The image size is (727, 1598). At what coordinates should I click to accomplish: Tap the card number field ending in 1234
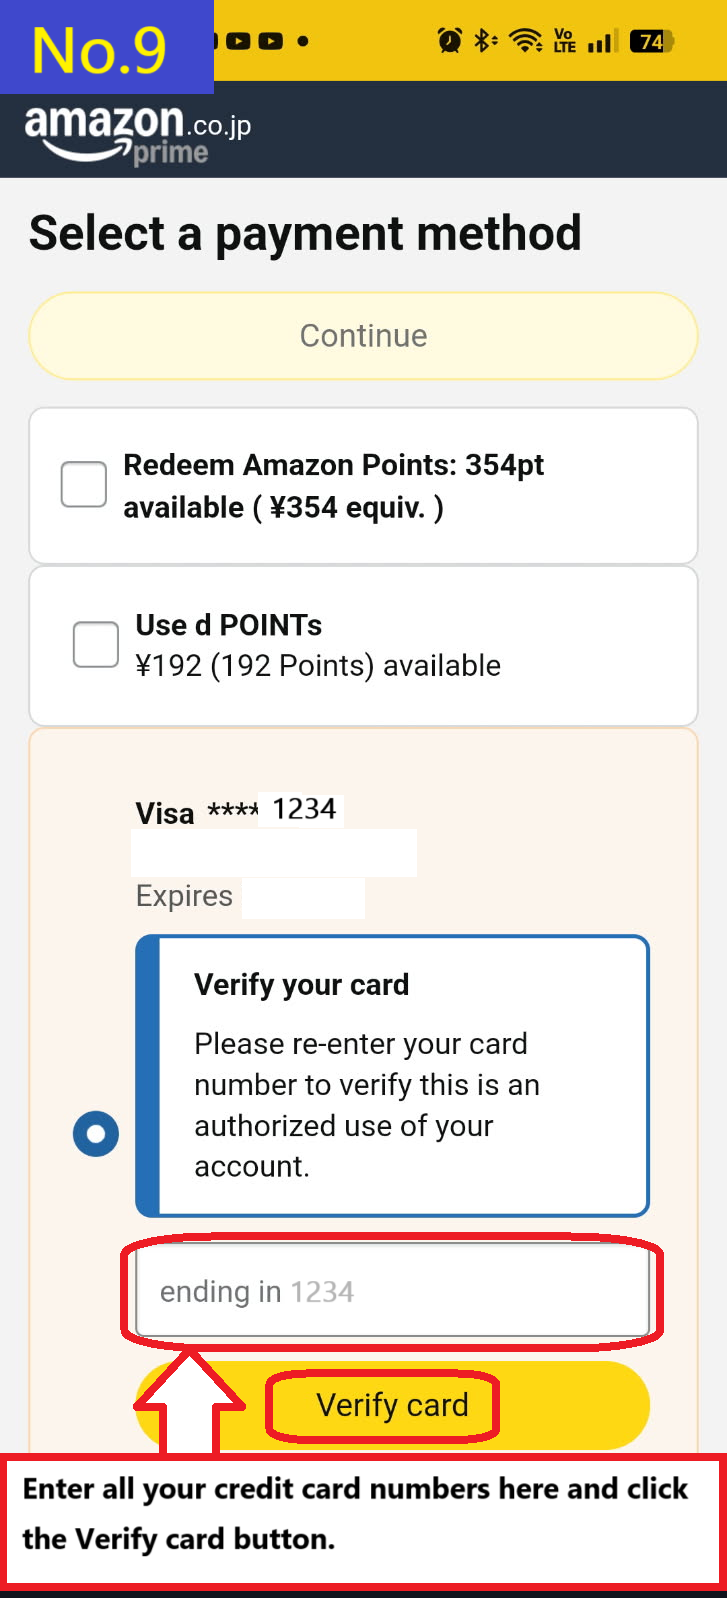click(x=392, y=1291)
